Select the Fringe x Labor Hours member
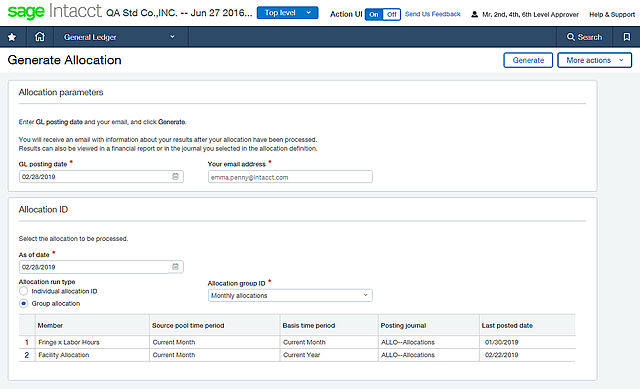The height and width of the screenshot is (389, 640). pyautogui.click(x=69, y=342)
